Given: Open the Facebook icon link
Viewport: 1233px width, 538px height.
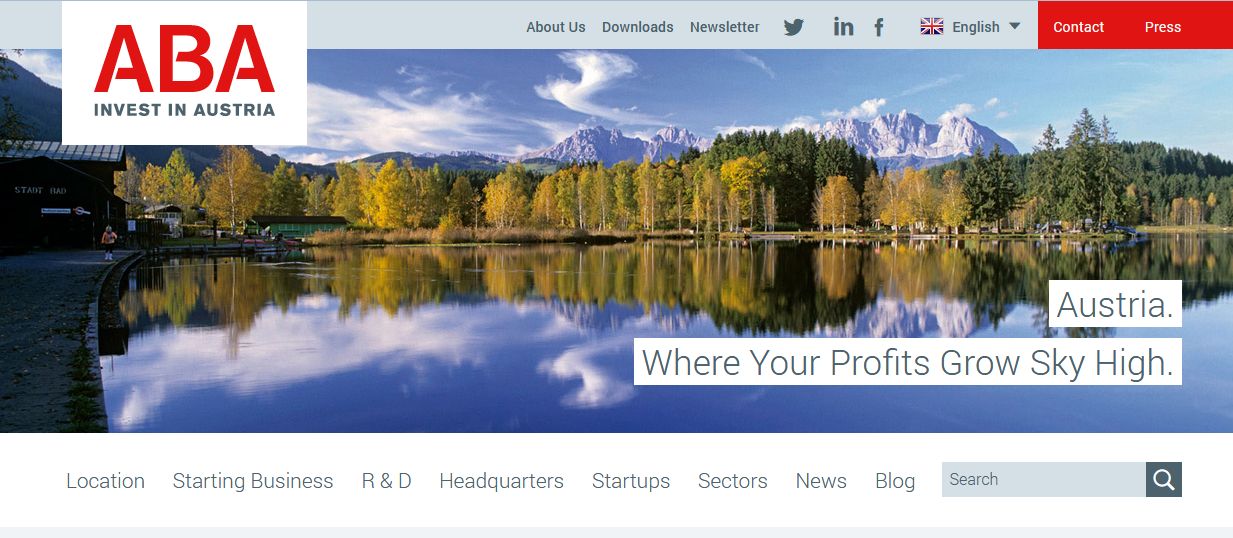Looking at the screenshot, I should (879, 27).
